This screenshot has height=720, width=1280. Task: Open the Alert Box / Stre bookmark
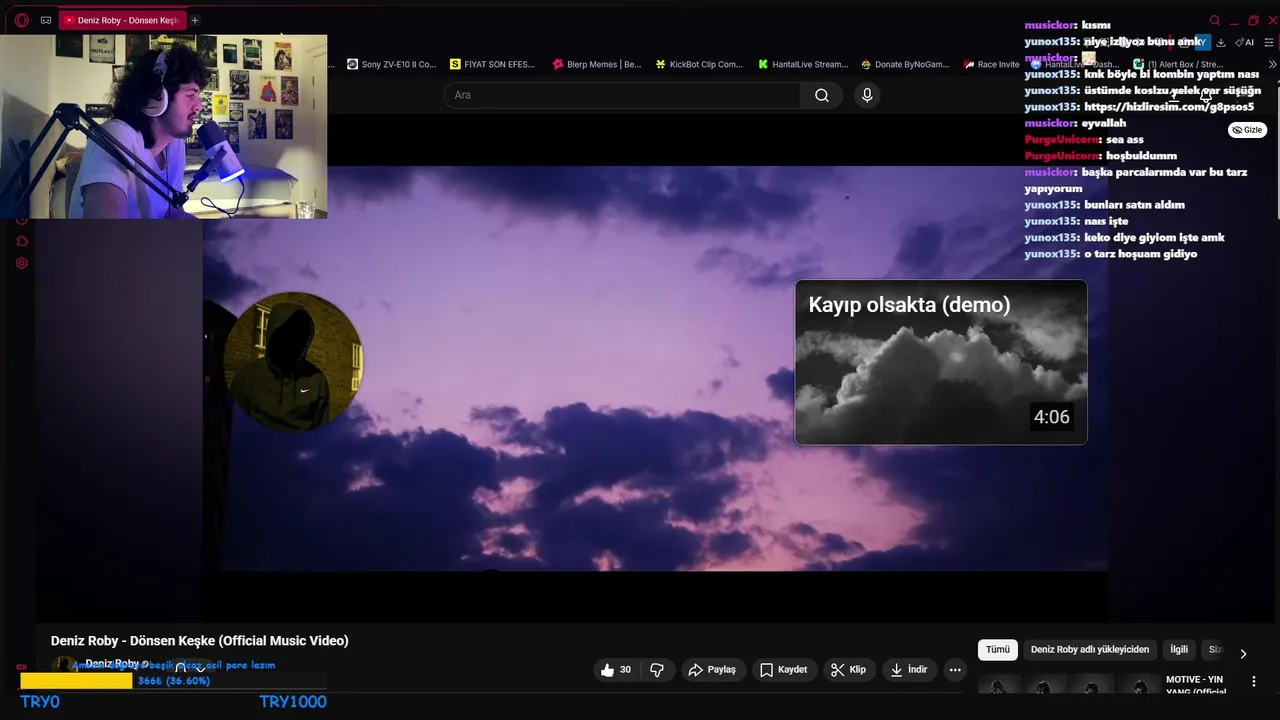point(1179,64)
